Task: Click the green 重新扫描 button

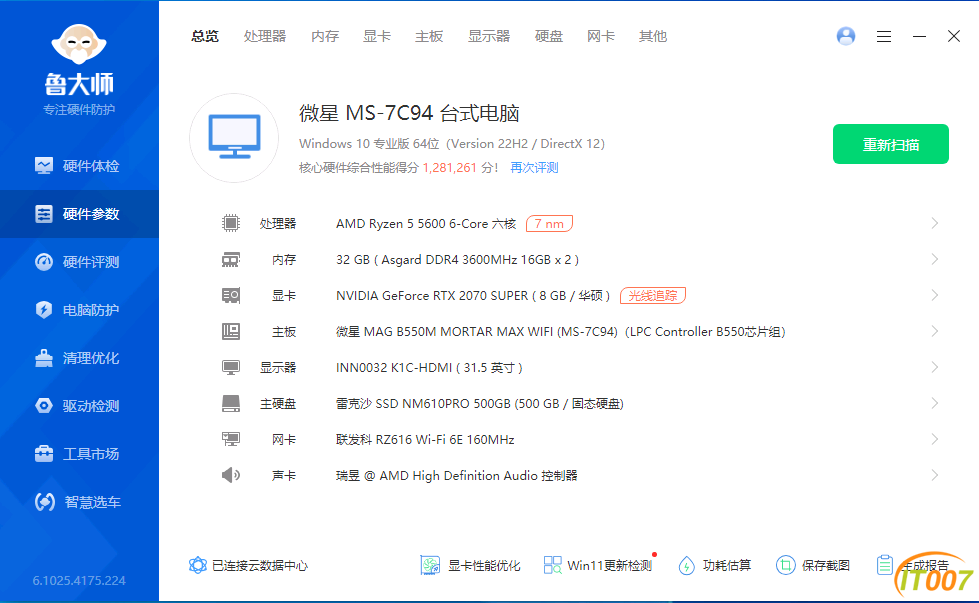Action: coord(891,144)
